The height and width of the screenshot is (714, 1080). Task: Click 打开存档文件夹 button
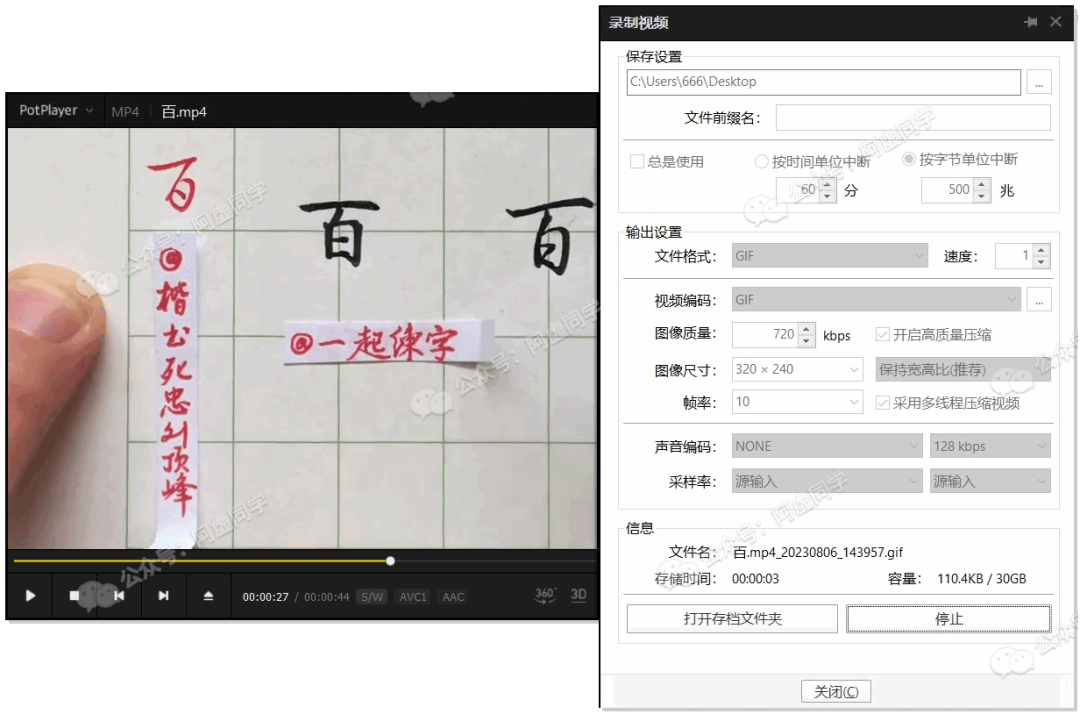click(x=731, y=619)
